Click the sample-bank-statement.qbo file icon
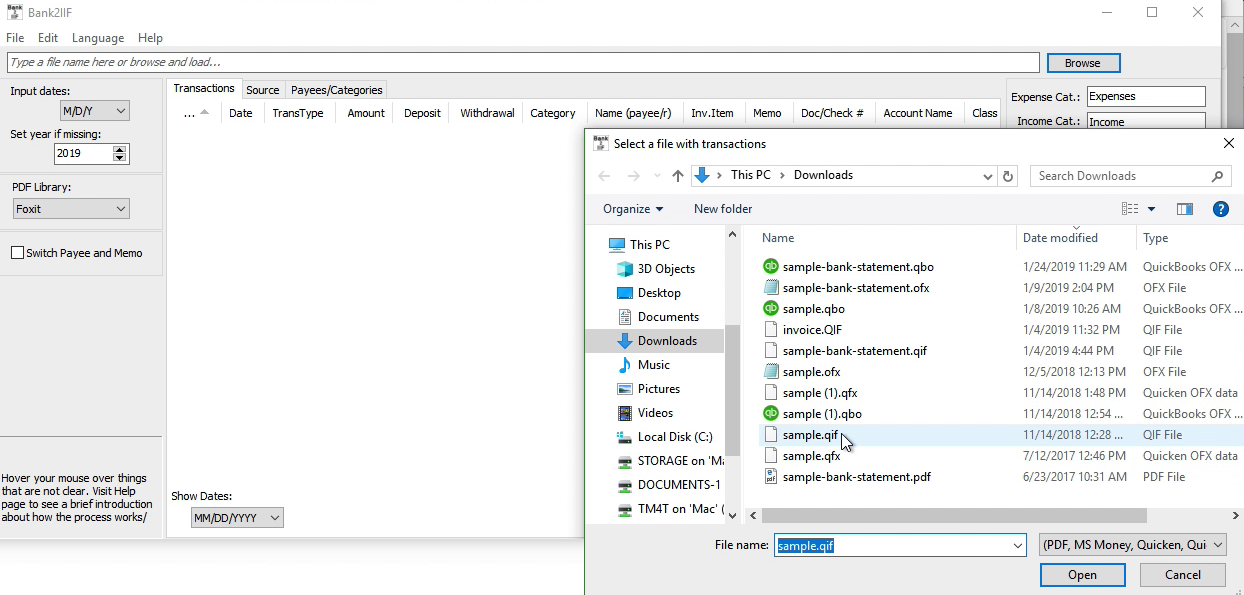The width and height of the screenshot is (1244, 595). point(770,267)
